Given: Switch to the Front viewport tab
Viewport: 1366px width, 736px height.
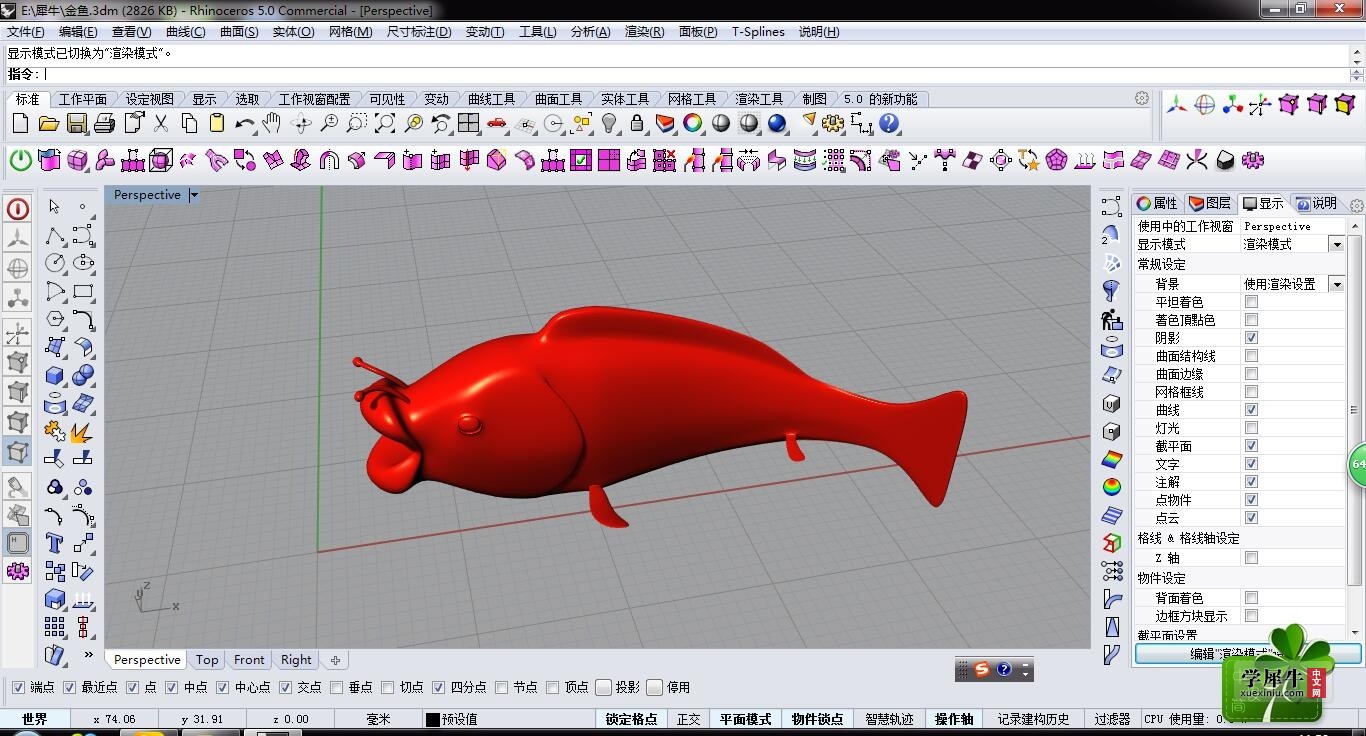Looking at the screenshot, I should (249, 660).
